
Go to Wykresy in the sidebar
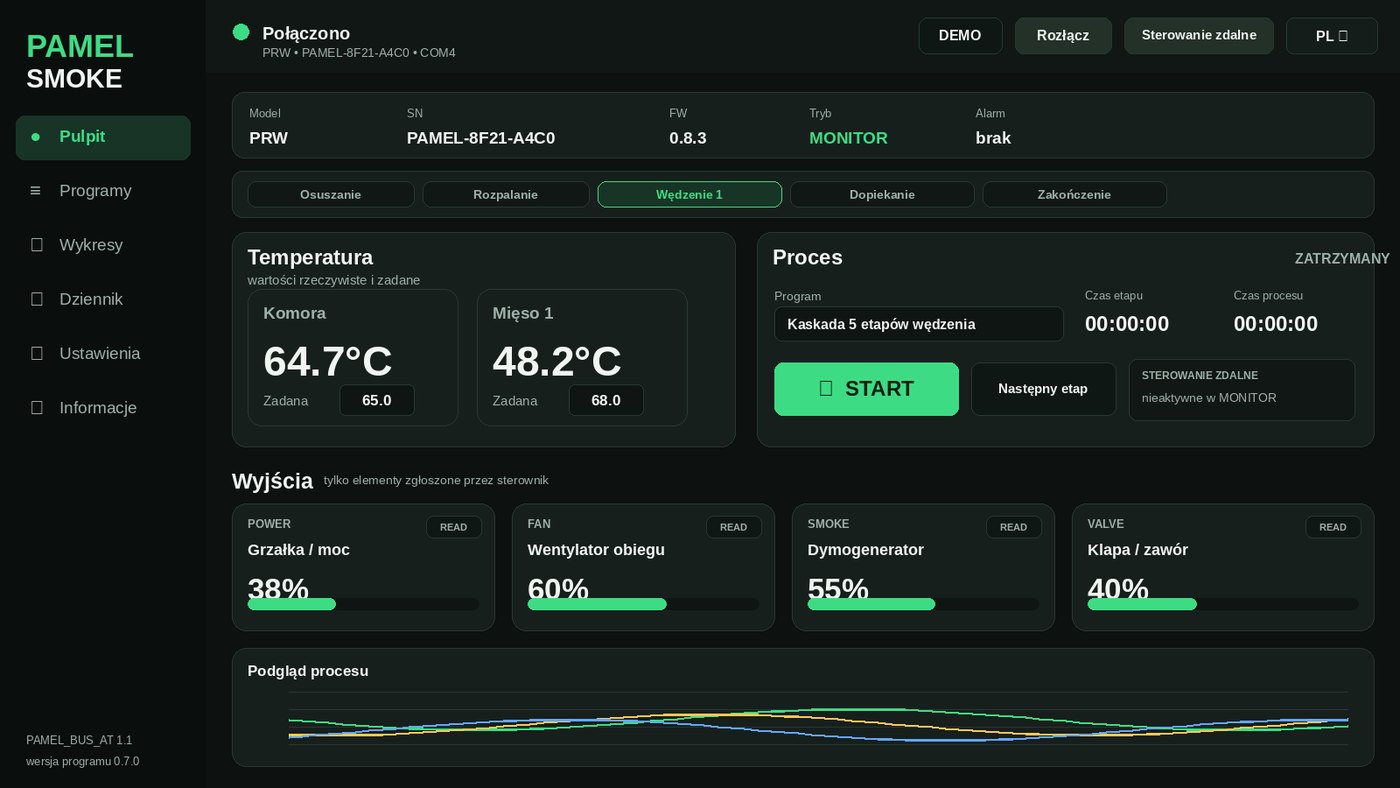point(103,245)
